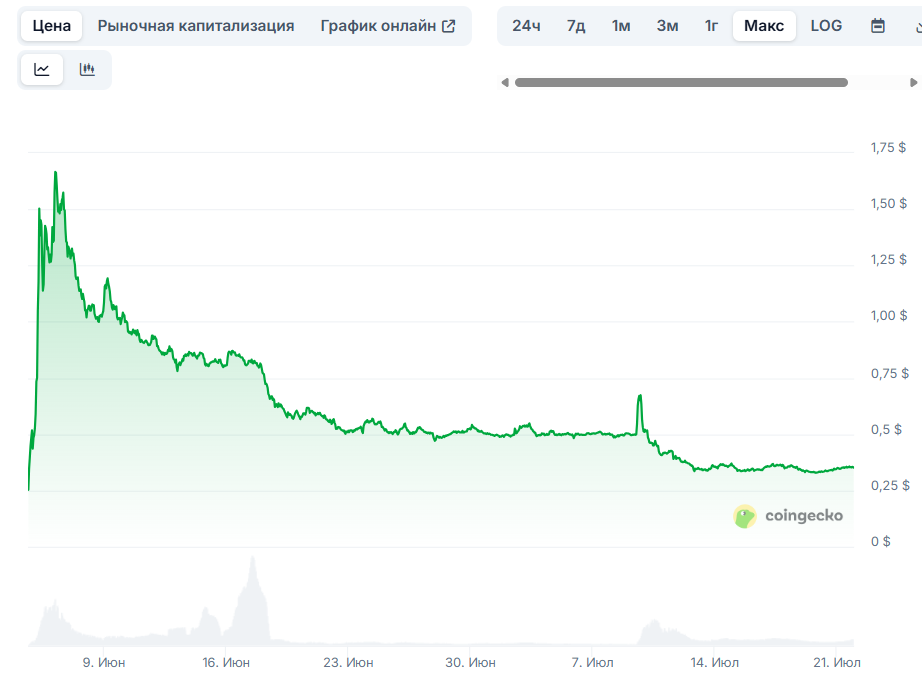Switch to line chart view icon

pos(42,70)
